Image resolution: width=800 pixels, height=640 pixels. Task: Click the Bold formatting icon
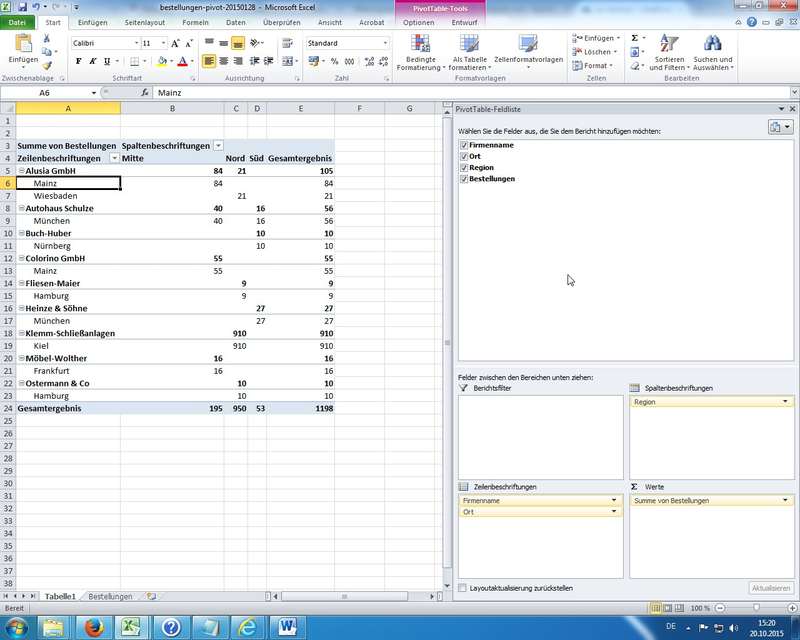[79, 61]
